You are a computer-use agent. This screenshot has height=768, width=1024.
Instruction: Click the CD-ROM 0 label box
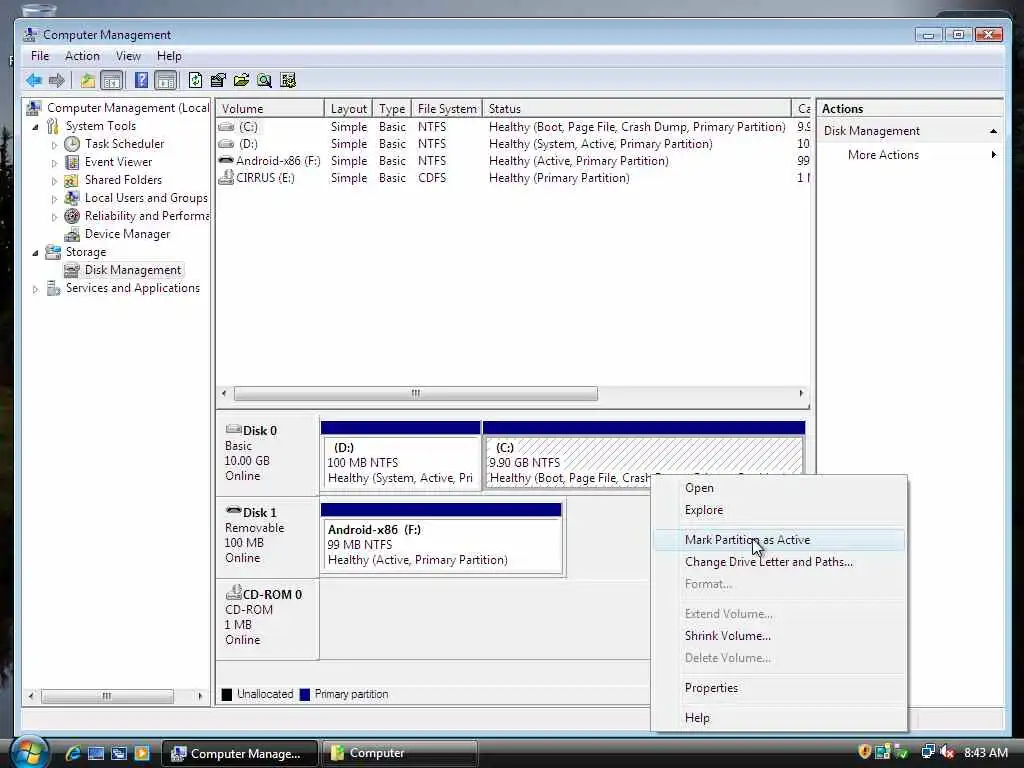click(268, 618)
